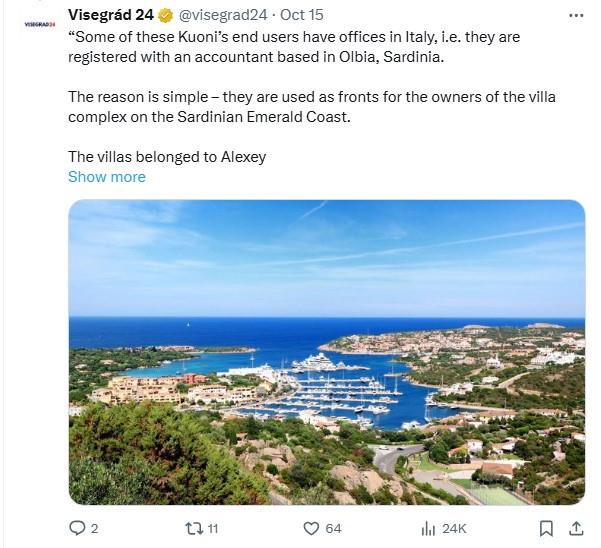Click the like count 64
Screen dimensions: 601x548
click(x=333, y=528)
